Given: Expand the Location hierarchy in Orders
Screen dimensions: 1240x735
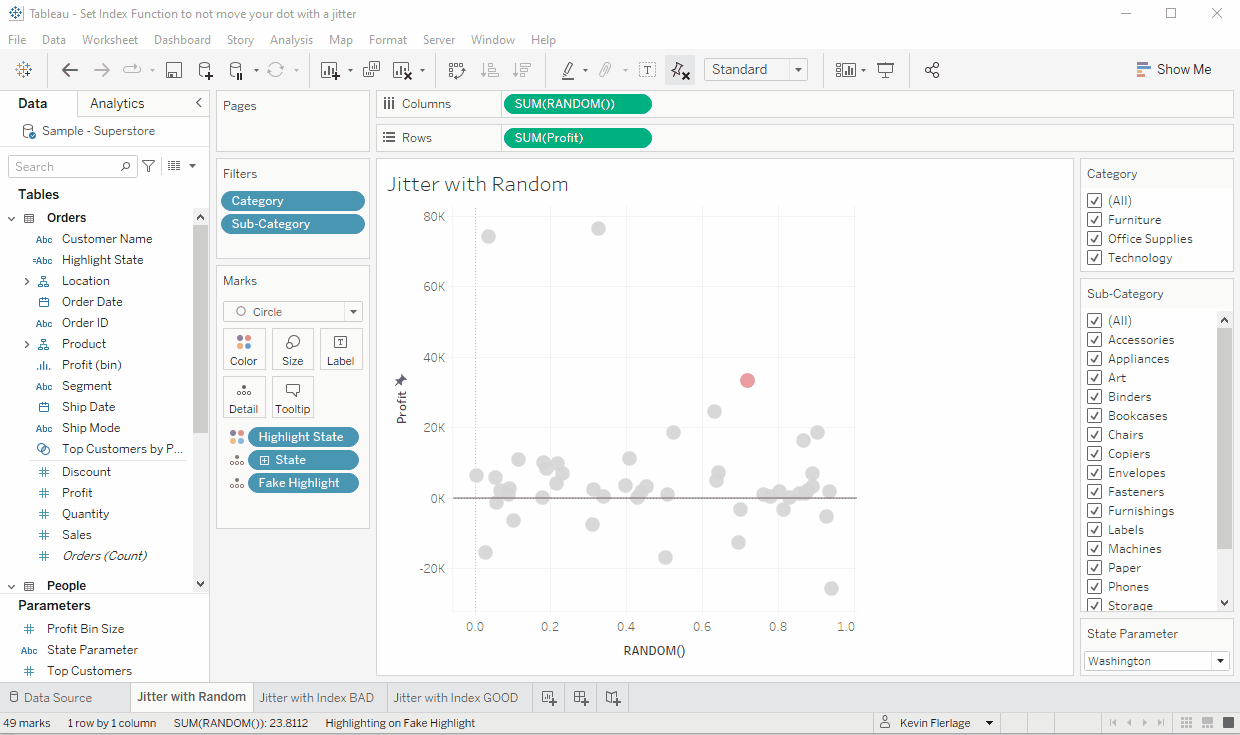Looking at the screenshot, I should tap(27, 281).
